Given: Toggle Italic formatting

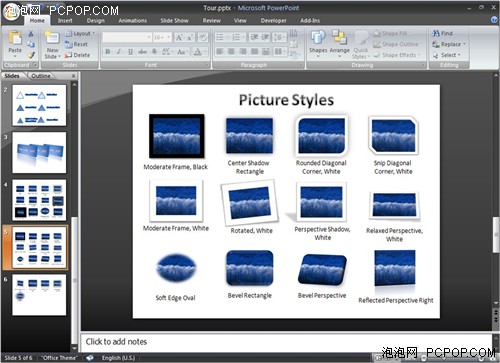Looking at the screenshot, I should [119, 52].
